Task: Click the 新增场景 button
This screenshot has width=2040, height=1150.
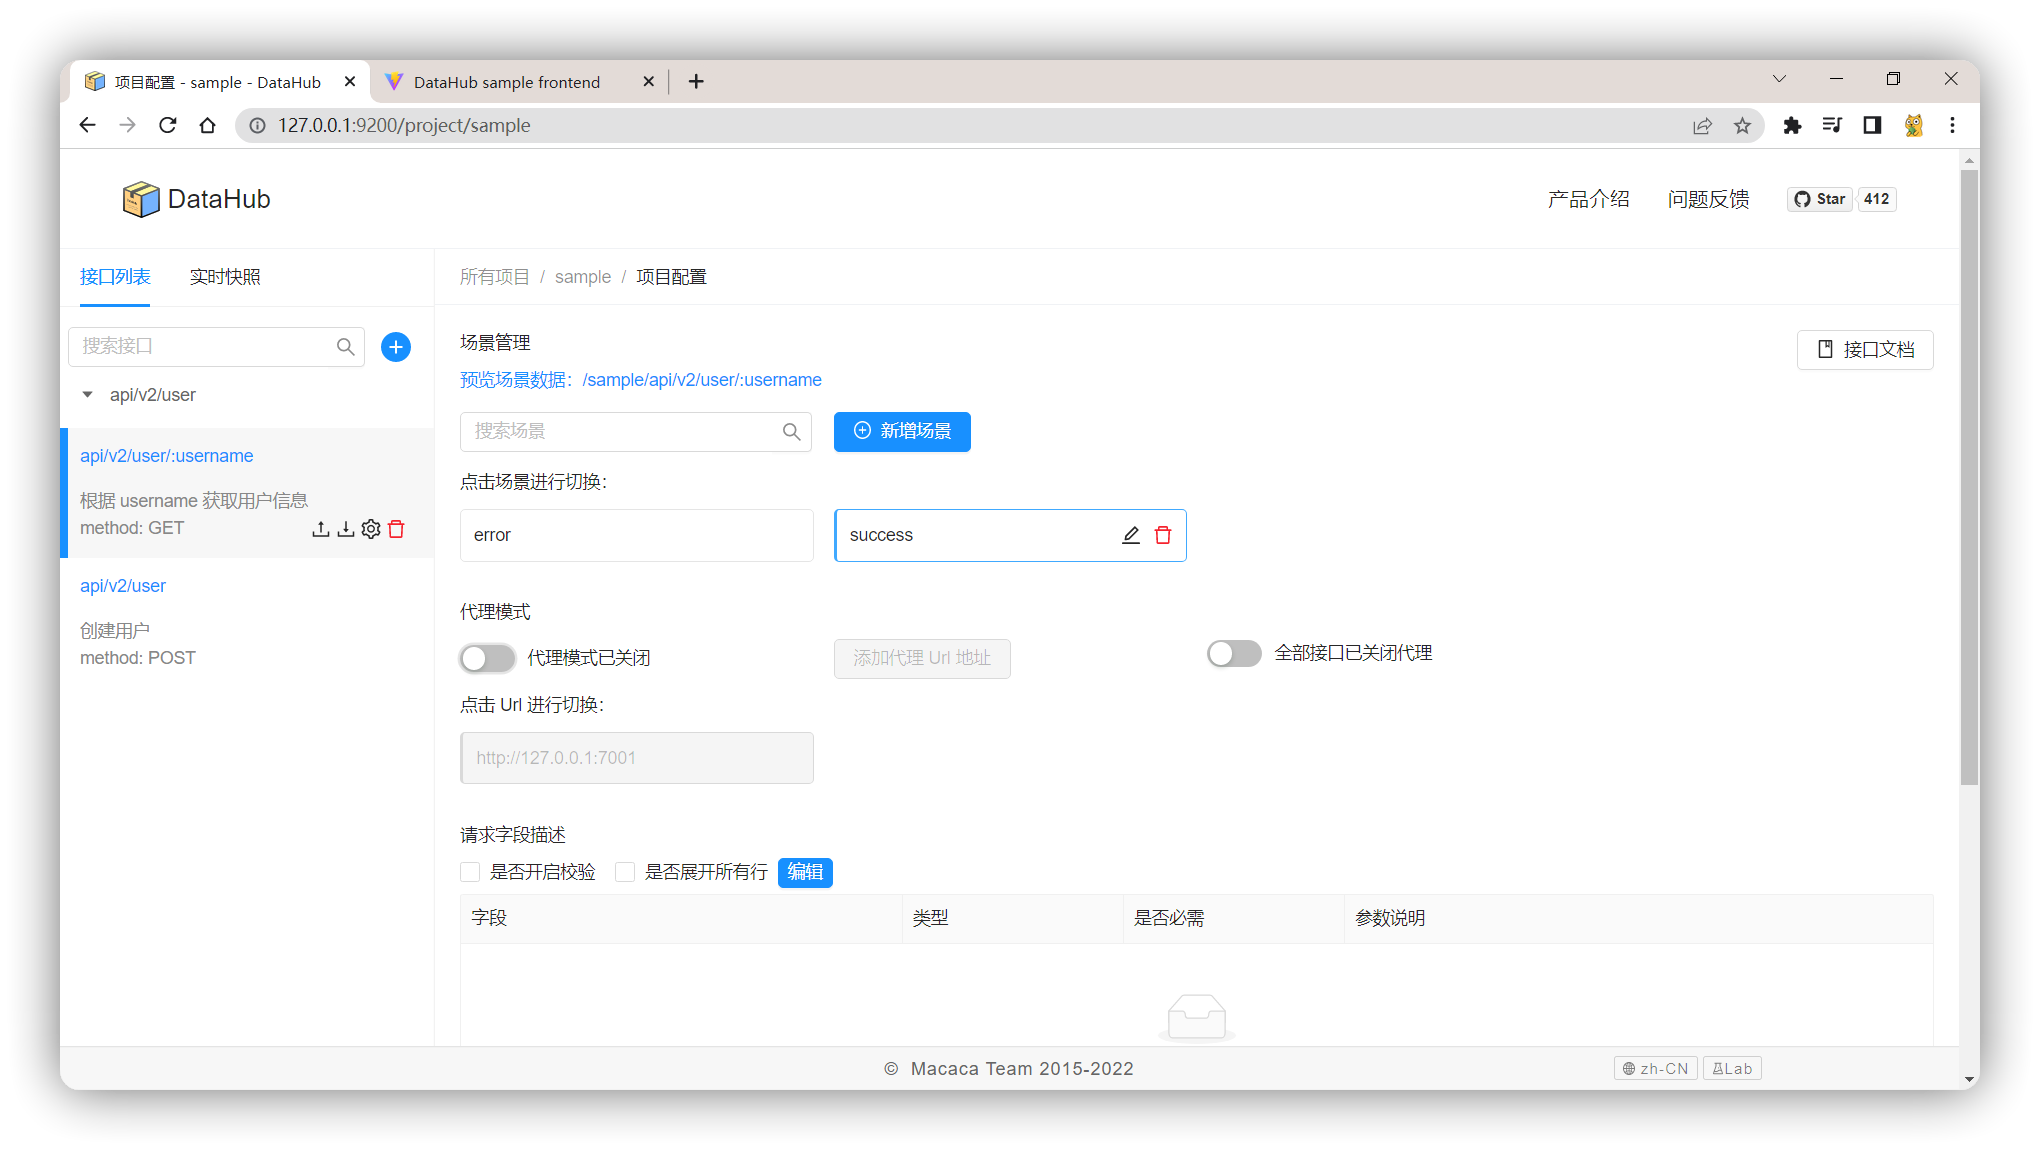Action: [902, 432]
